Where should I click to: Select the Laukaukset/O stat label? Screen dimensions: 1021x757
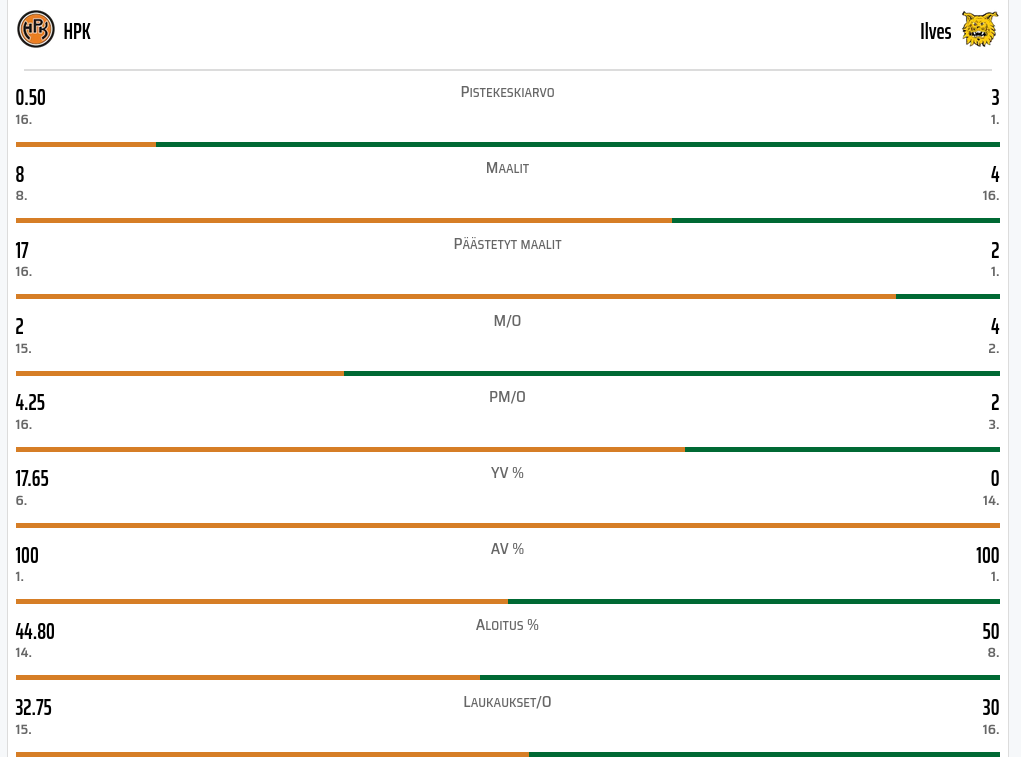(x=507, y=702)
